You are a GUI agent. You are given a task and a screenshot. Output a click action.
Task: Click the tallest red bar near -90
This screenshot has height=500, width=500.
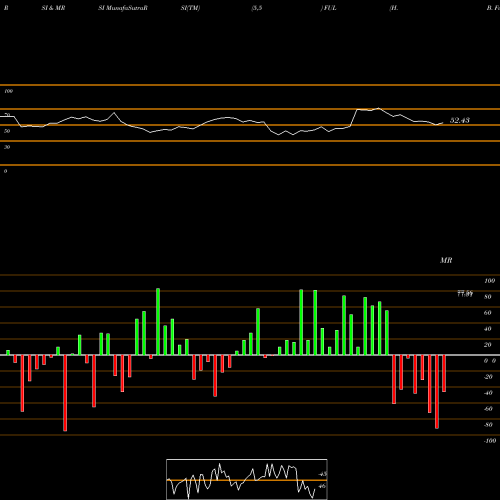point(65,393)
